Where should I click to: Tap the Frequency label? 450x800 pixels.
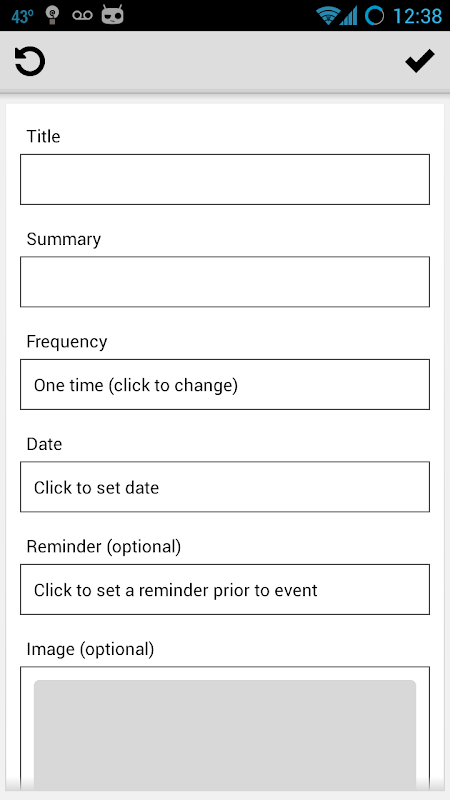(67, 342)
